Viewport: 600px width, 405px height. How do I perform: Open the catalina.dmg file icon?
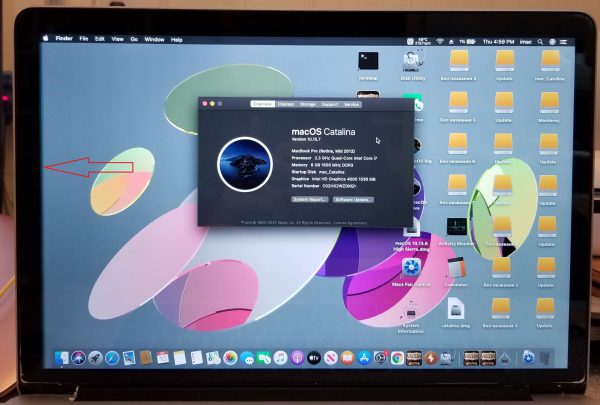[x=456, y=309]
